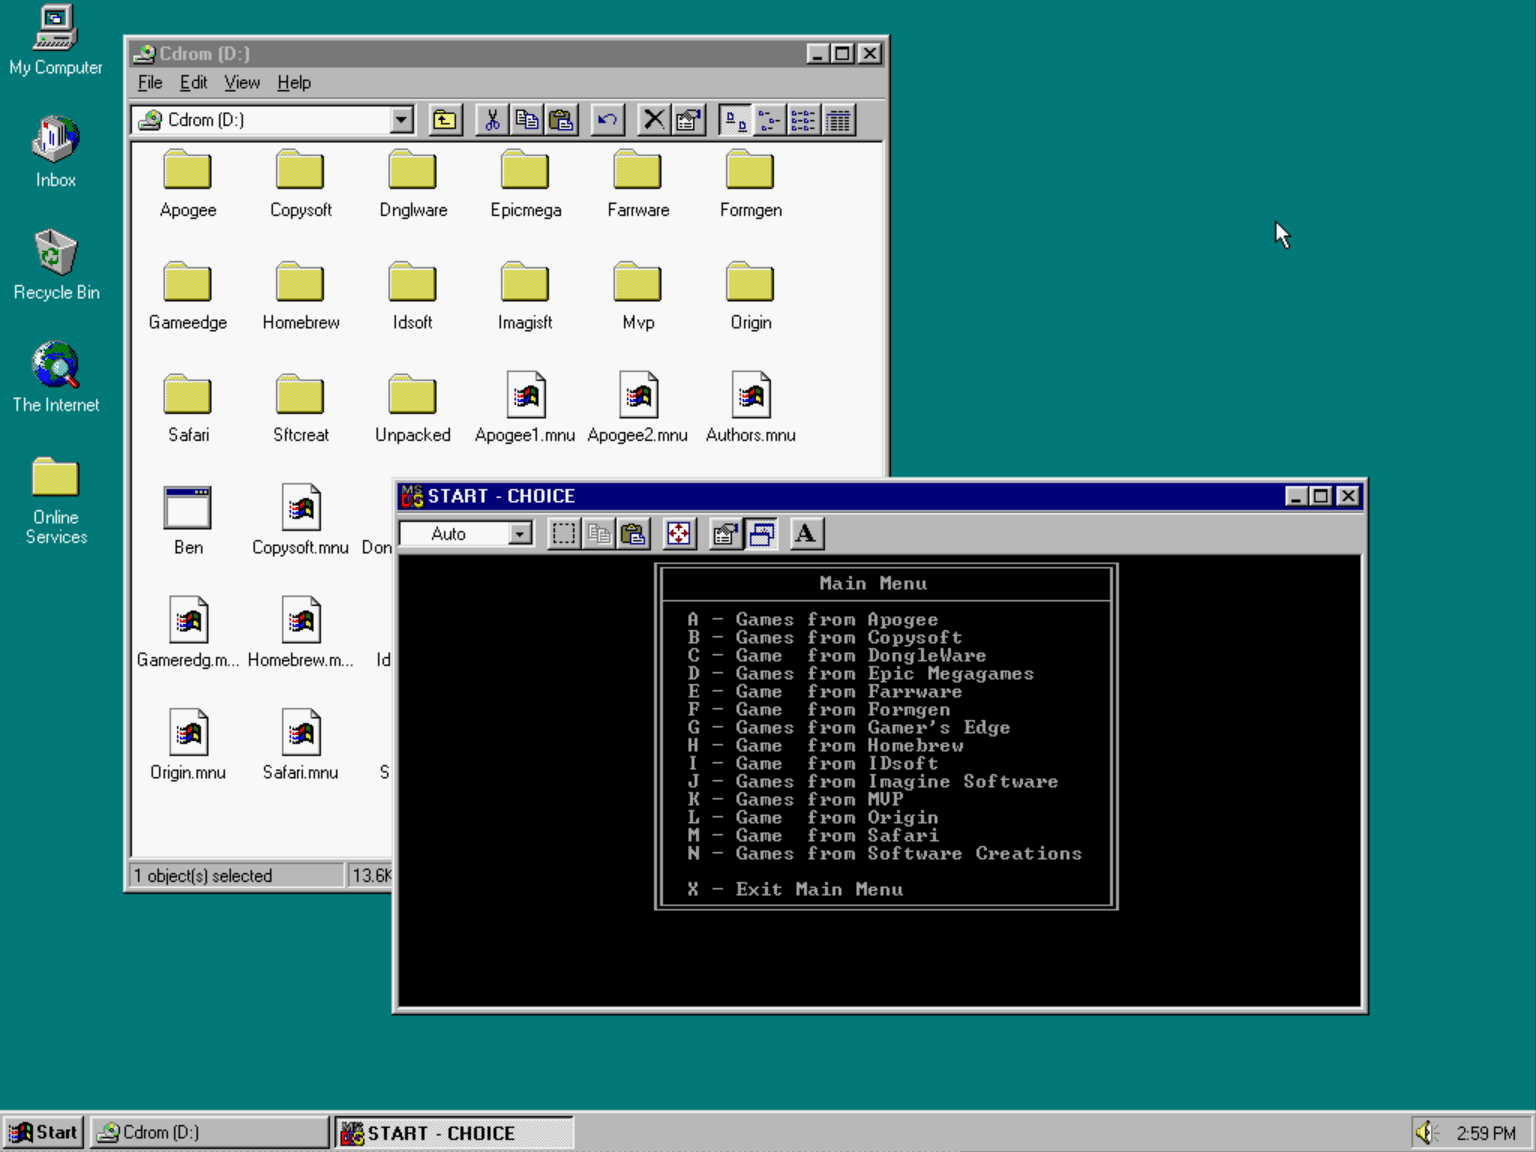Select the Safari.mnu file
The image size is (1536, 1152).
click(301, 746)
